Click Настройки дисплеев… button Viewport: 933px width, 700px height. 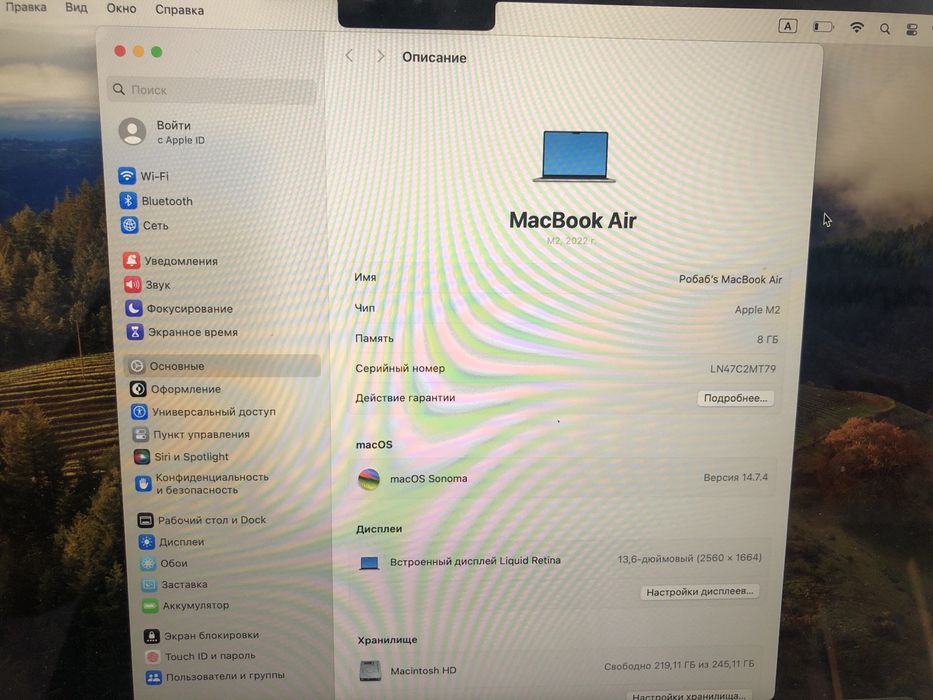[x=700, y=592]
